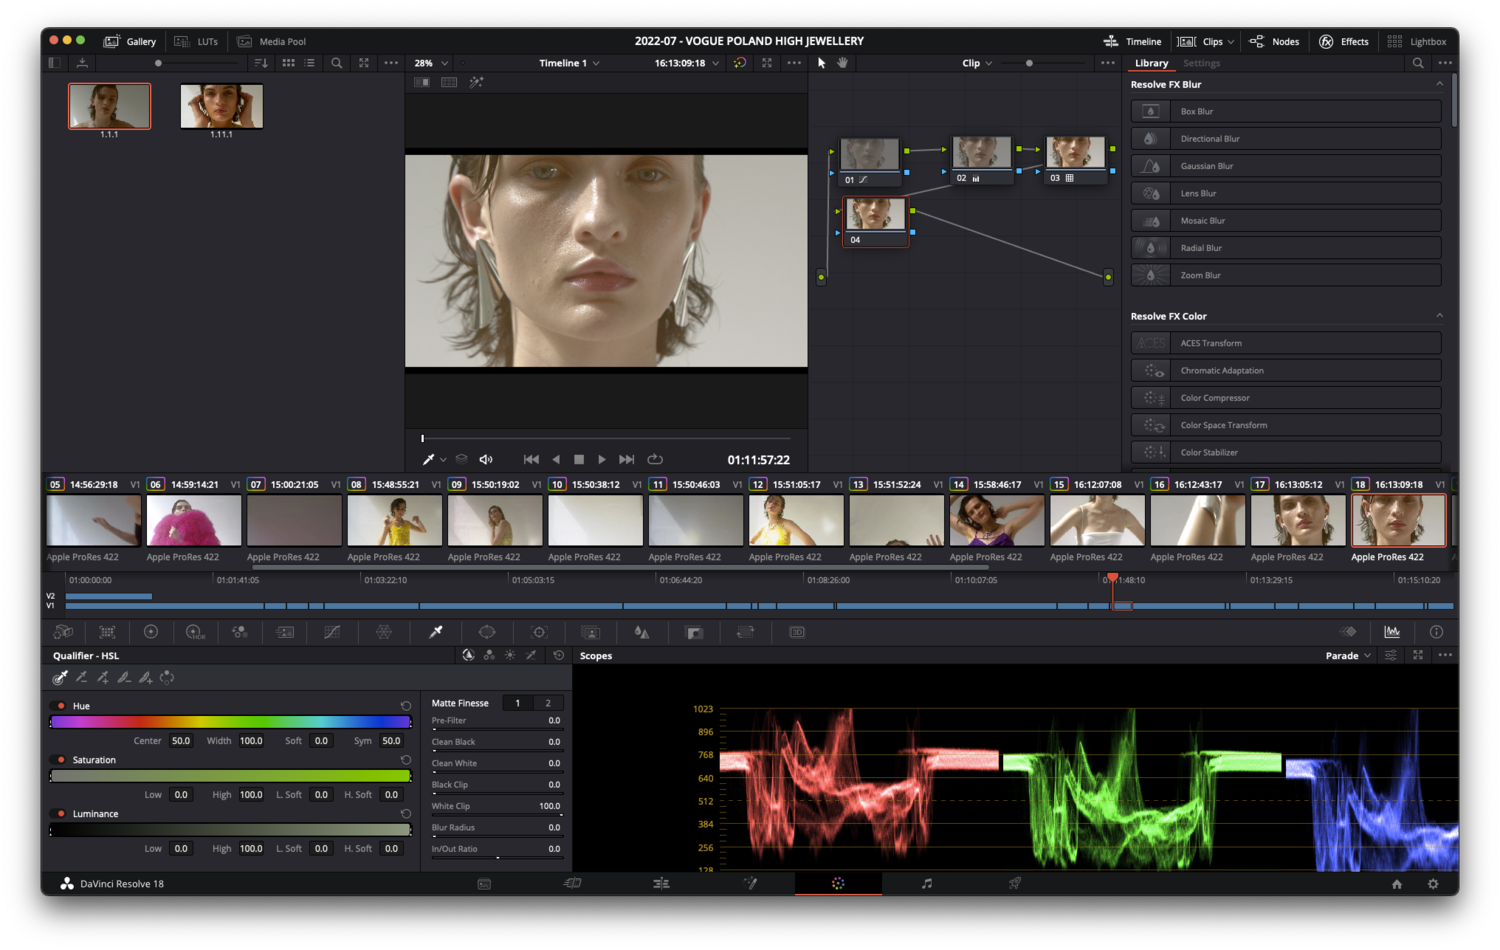The height and width of the screenshot is (950, 1500).
Task: Toggle the Nodes panel button
Action: 1274,42
